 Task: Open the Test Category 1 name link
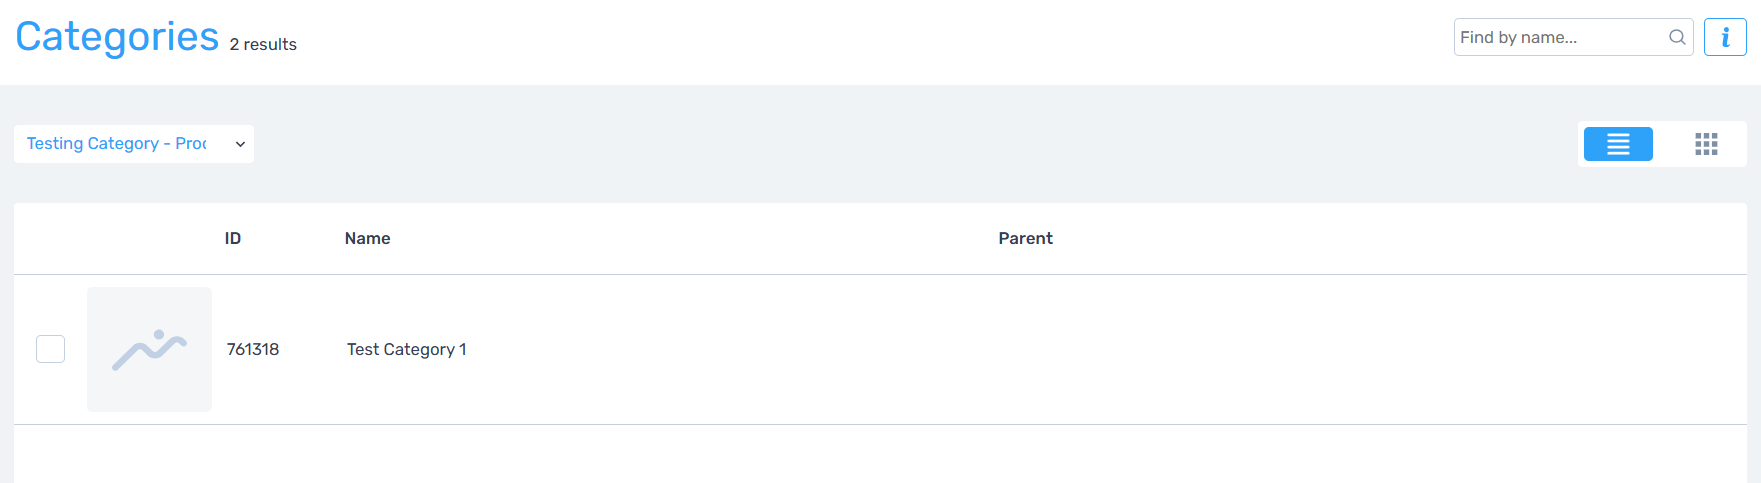[406, 349]
